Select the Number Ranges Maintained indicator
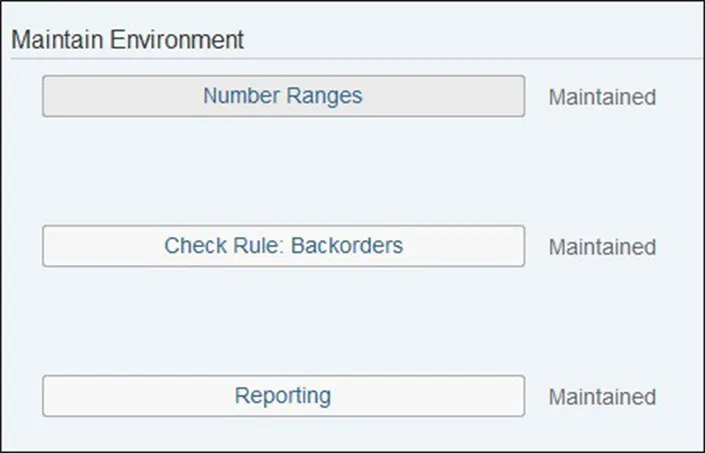The height and width of the screenshot is (453, 705). coord(602,98)
